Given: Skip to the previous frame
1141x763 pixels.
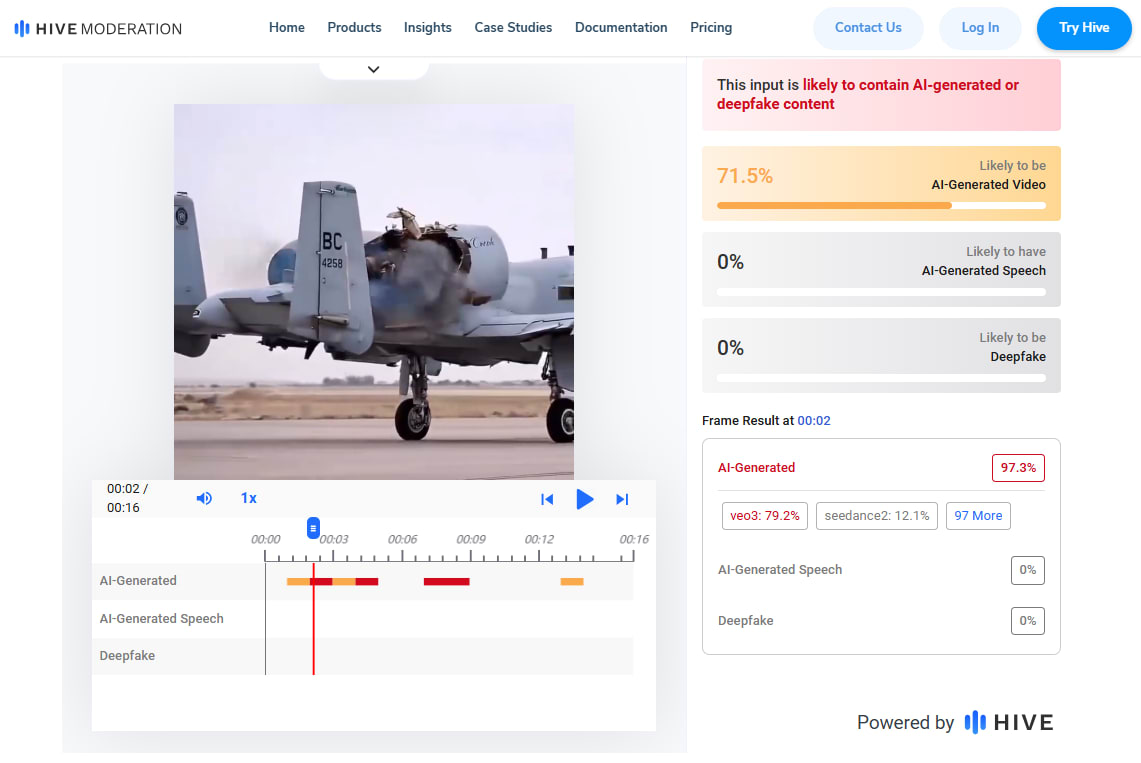Looking at the screenshot, I should click(x=547, y=499).
